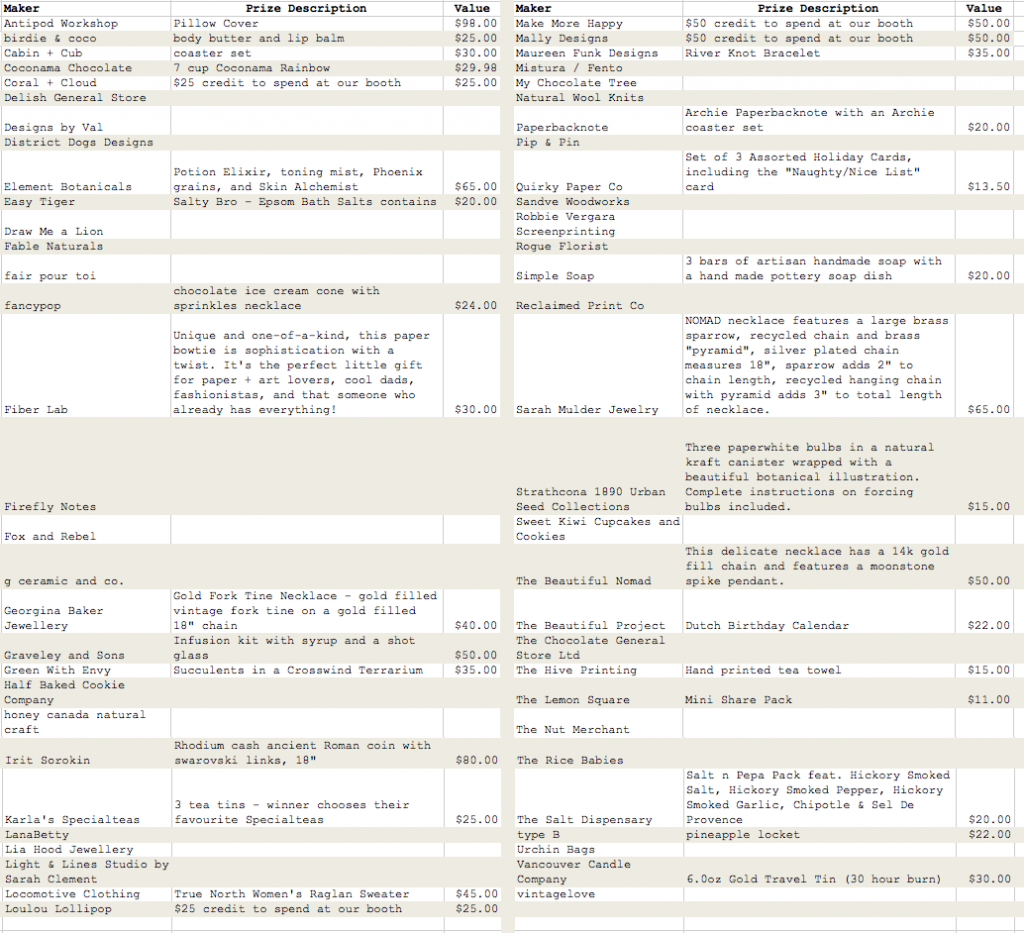Image resolution: width=1024 pixels, height=933 pixels.
Task: Select the 'g ceramic and co.' cell
Action: coord(86,567)
